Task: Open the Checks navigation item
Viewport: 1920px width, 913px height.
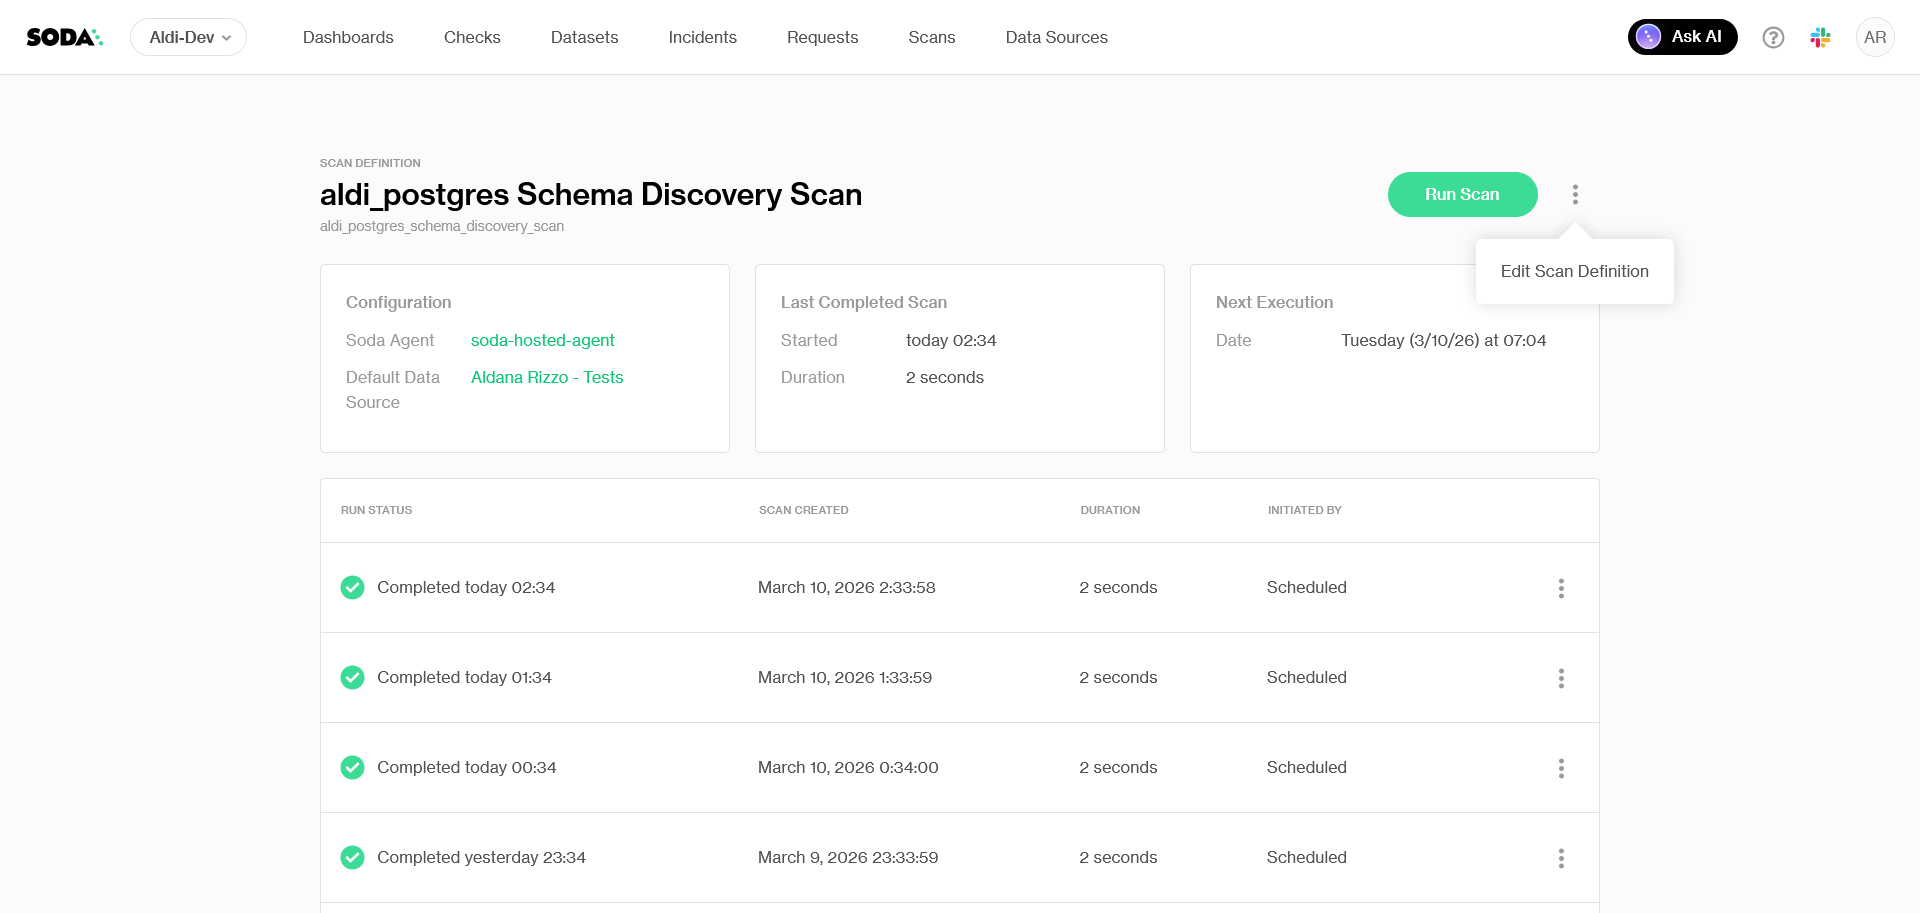Action: click(x=472, y=37)
